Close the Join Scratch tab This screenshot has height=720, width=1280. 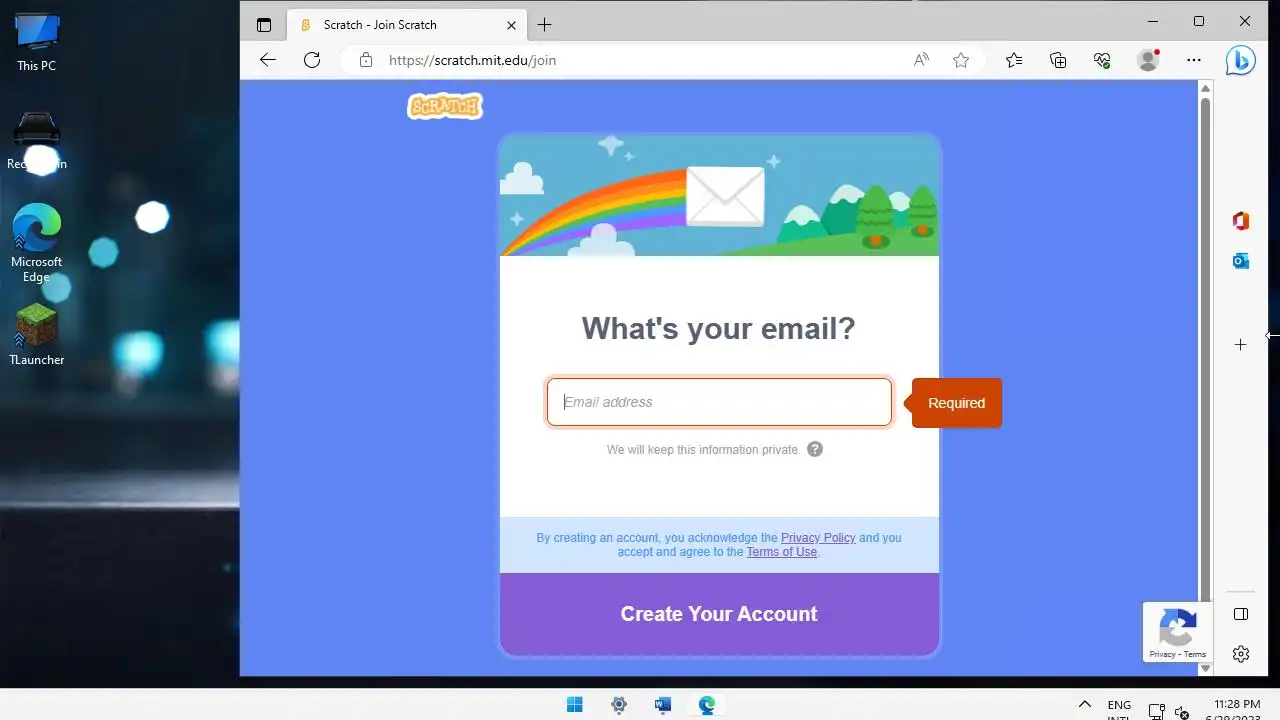coord(512,25)
